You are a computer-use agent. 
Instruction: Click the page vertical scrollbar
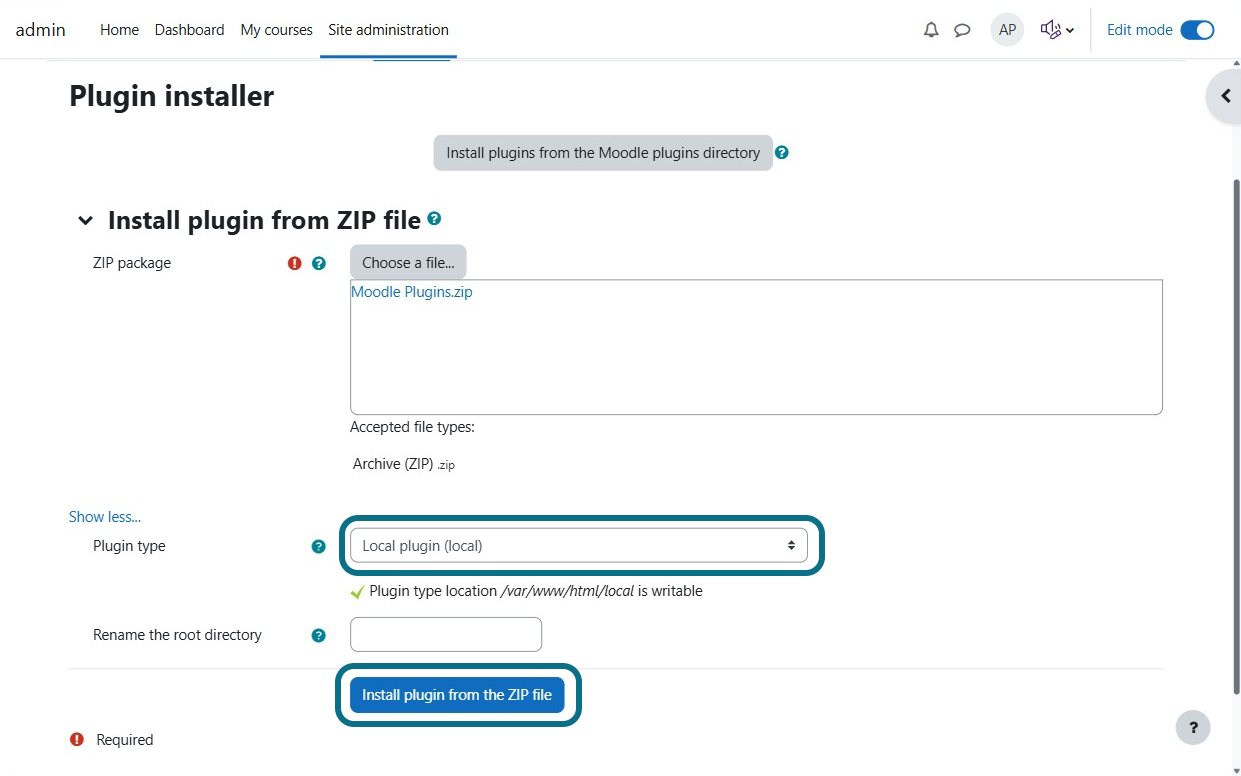click(1237, 435)
